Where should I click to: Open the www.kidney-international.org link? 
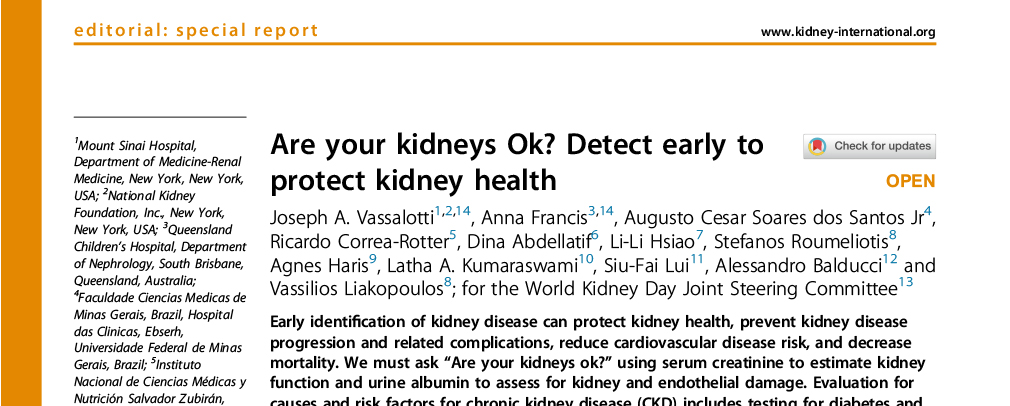coord(848,32)
